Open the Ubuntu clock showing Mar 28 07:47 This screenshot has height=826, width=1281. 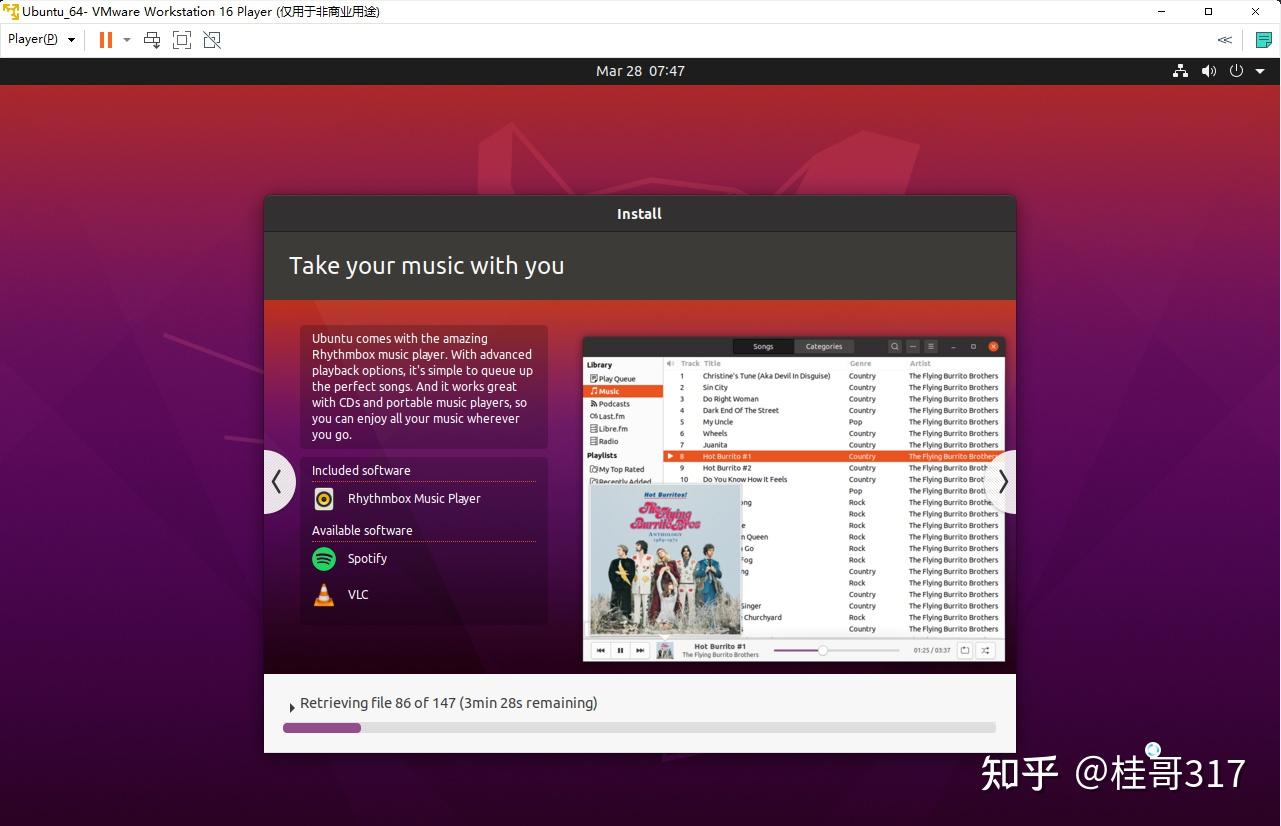(640, 71)
